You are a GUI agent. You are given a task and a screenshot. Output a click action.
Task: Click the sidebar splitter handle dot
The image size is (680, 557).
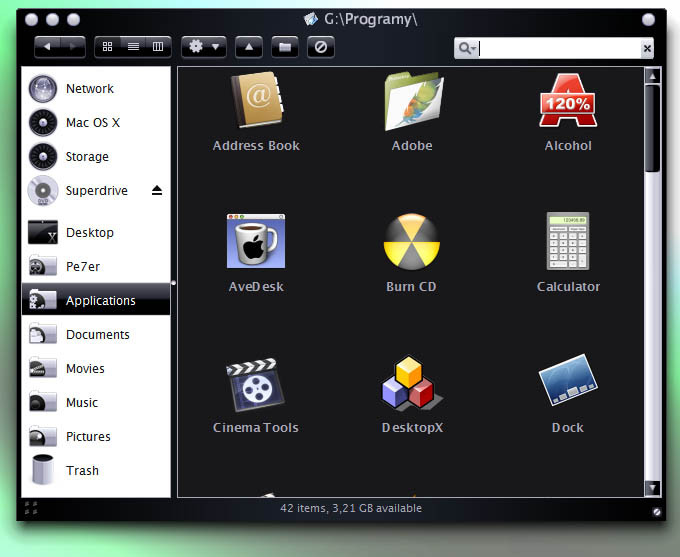pos(173,283)
